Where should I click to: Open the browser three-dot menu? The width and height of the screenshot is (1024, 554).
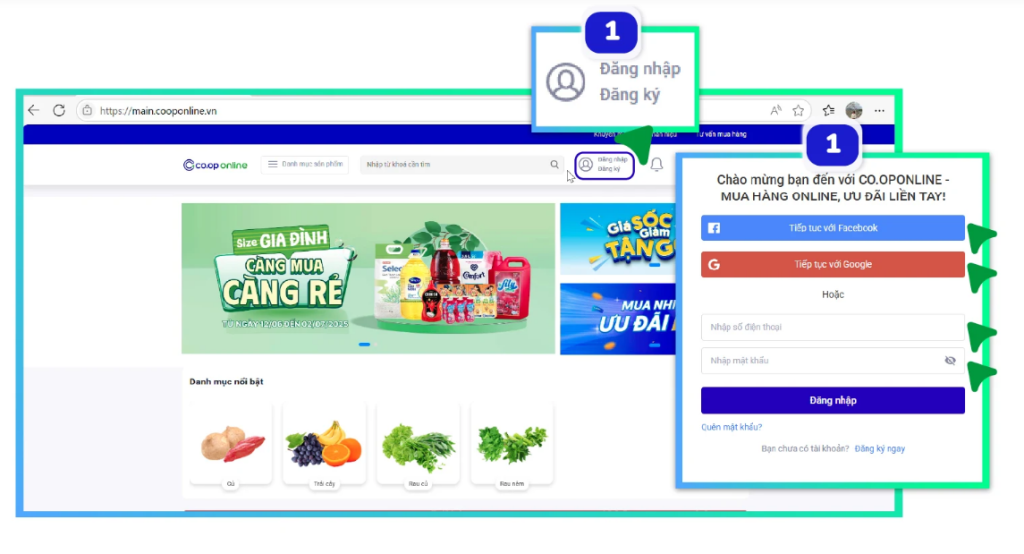pos(880,110)
